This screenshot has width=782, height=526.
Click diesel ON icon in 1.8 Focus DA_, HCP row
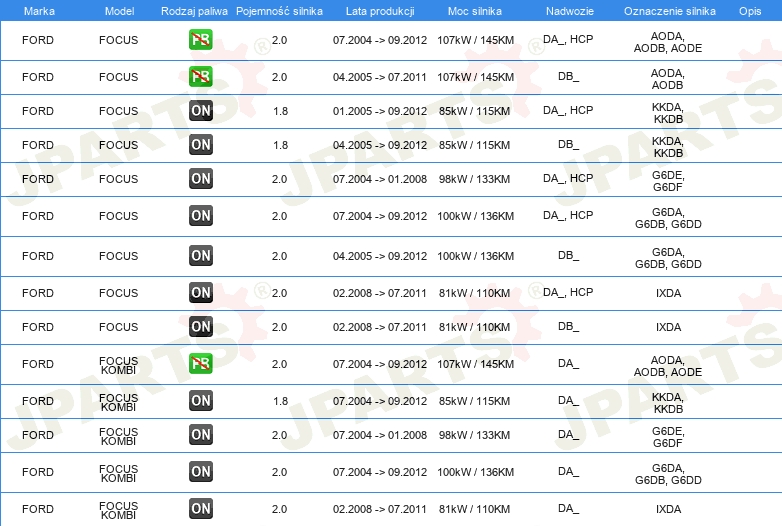200,111
